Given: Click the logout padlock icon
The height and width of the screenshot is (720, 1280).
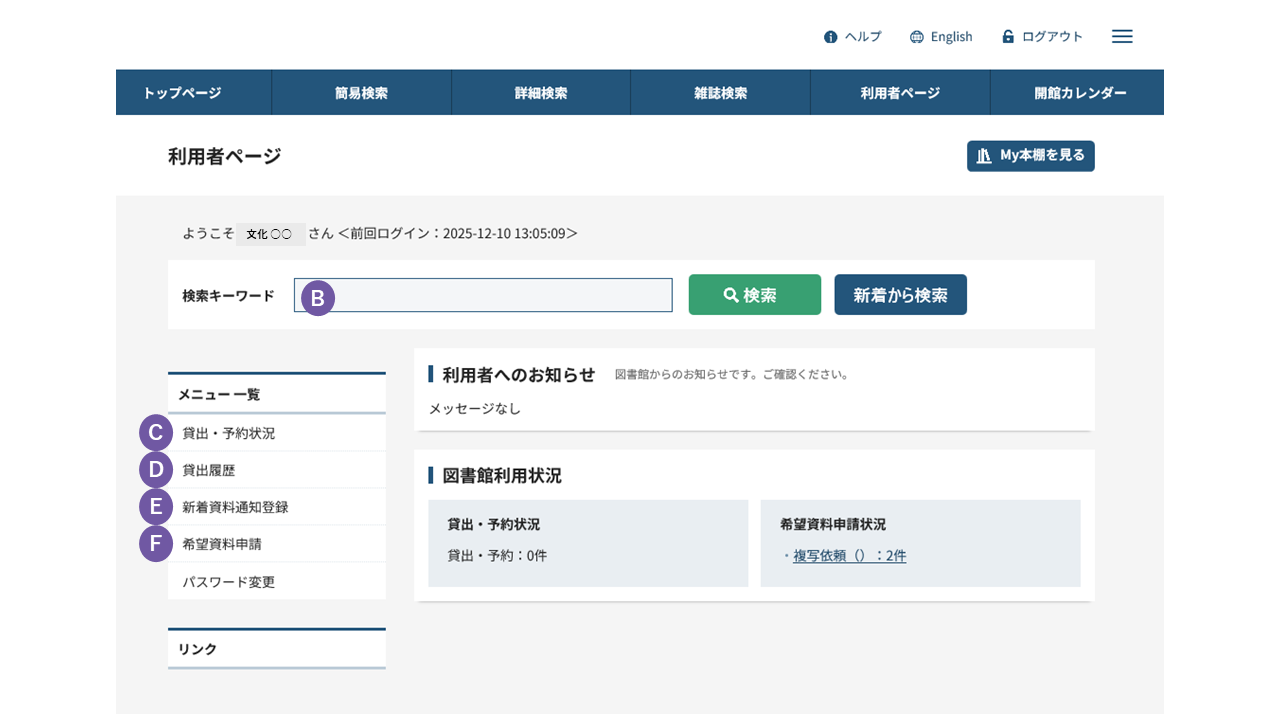Looking at the screenshot, I should coord(1008,36).
